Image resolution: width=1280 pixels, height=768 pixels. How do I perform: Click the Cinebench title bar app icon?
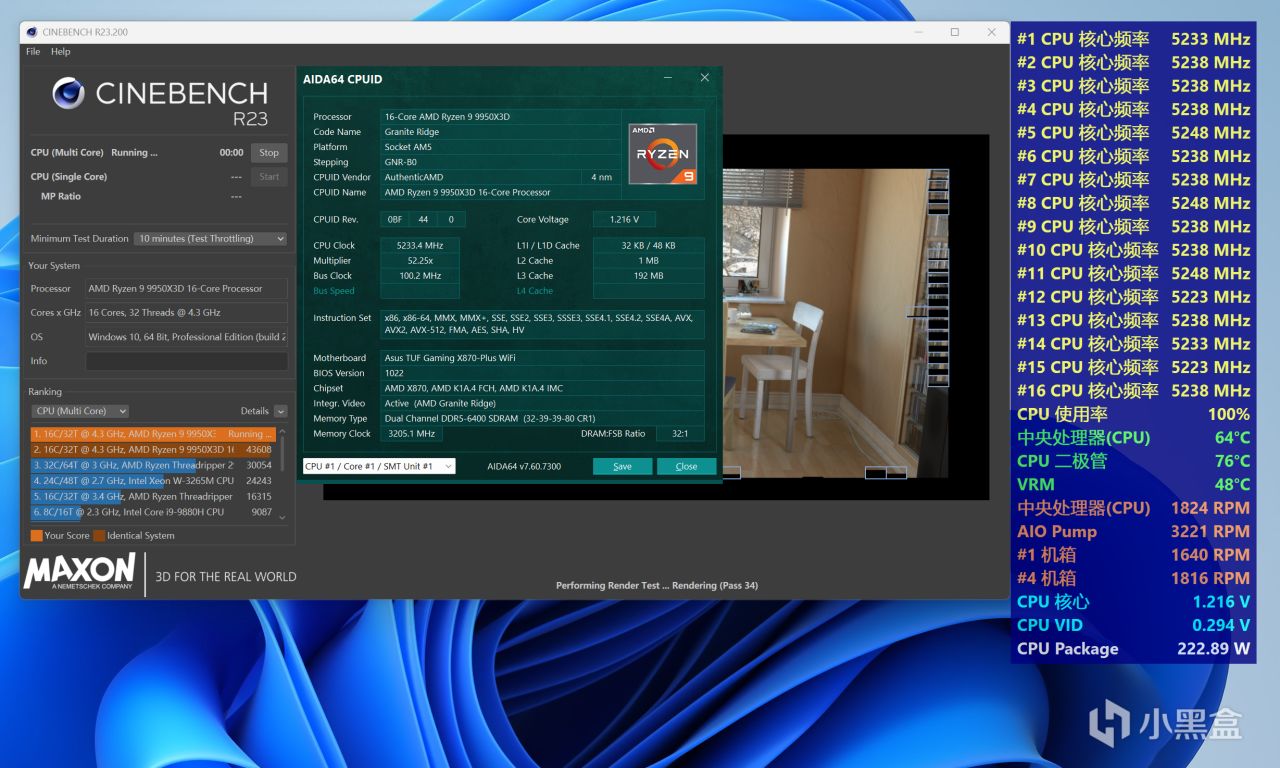(30, 32)
